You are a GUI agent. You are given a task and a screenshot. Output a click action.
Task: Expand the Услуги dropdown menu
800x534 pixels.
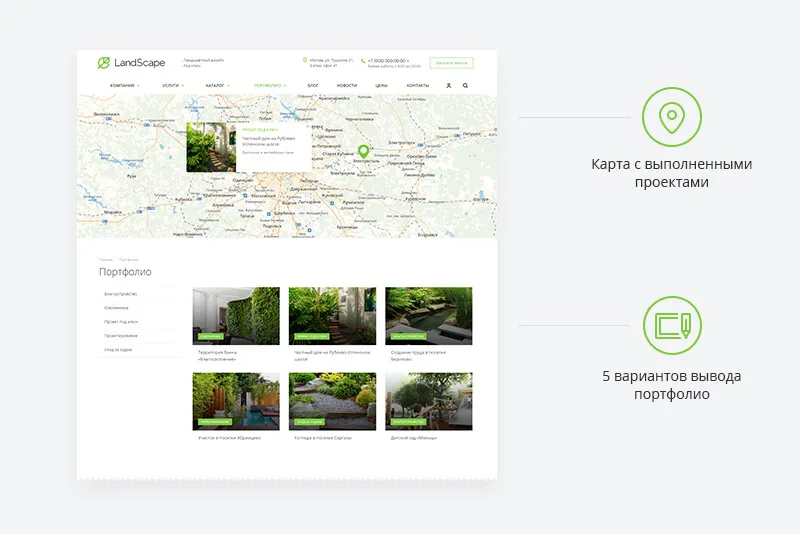coord(171,86)
